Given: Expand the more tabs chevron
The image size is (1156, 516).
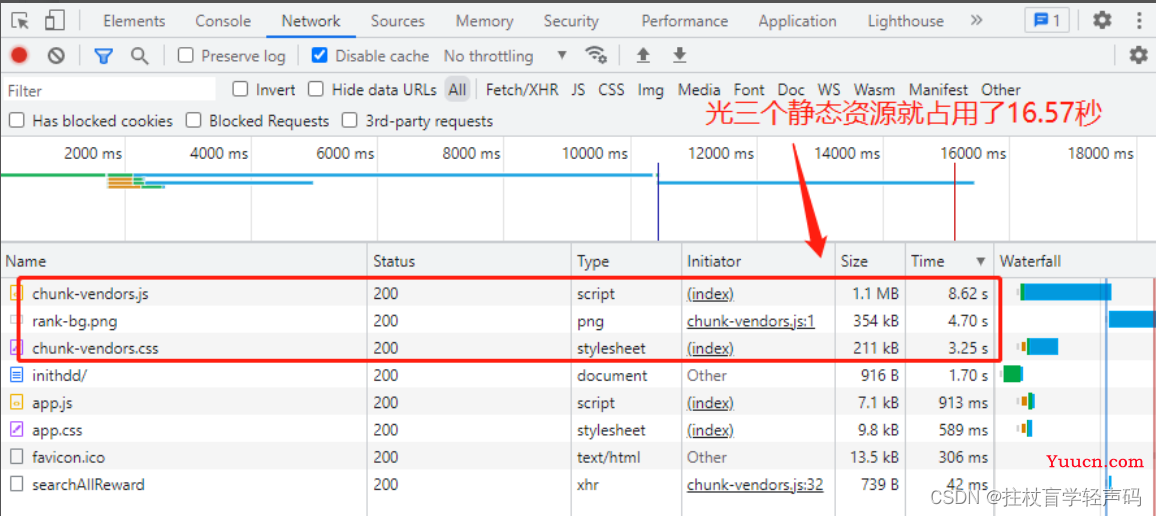Looking at the screenshot, I should coord(977,21).
